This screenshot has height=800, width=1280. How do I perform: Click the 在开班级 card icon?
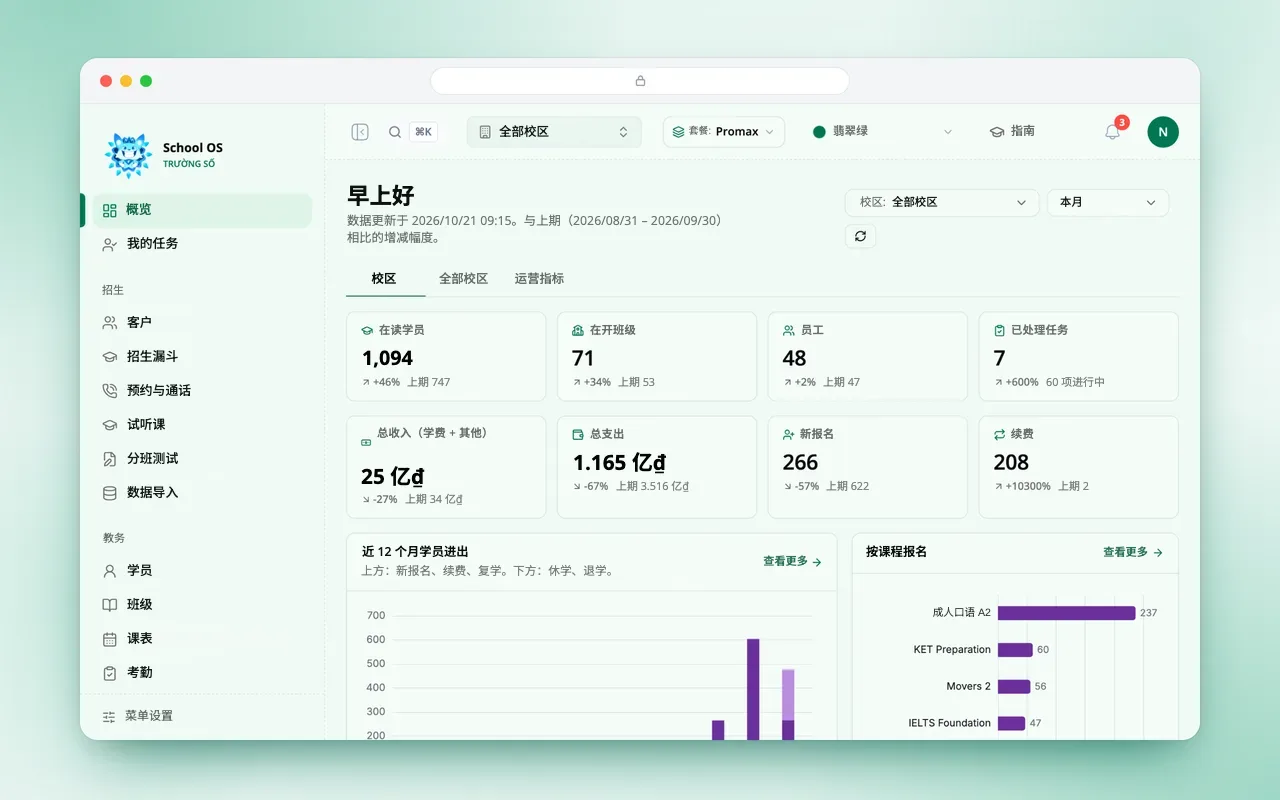pos(577,330)
